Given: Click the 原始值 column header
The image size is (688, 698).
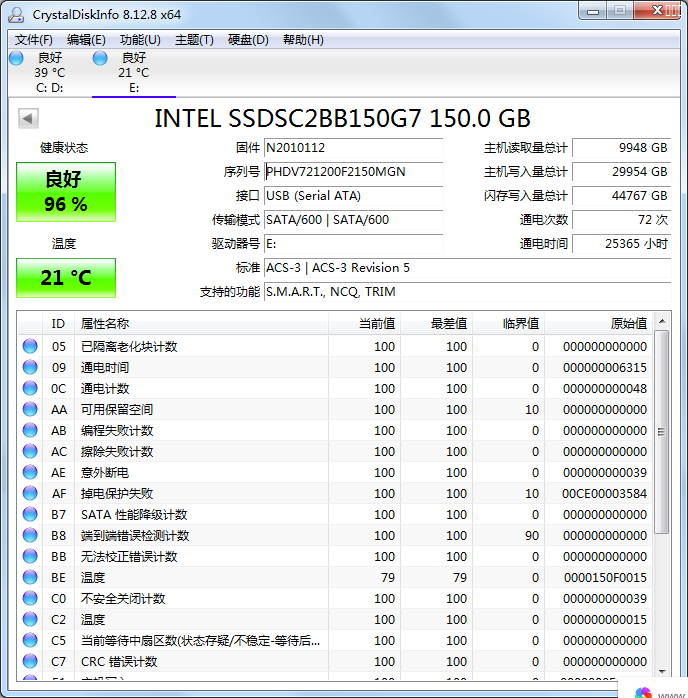Looking at the screenshot, I should click(599, 324).
